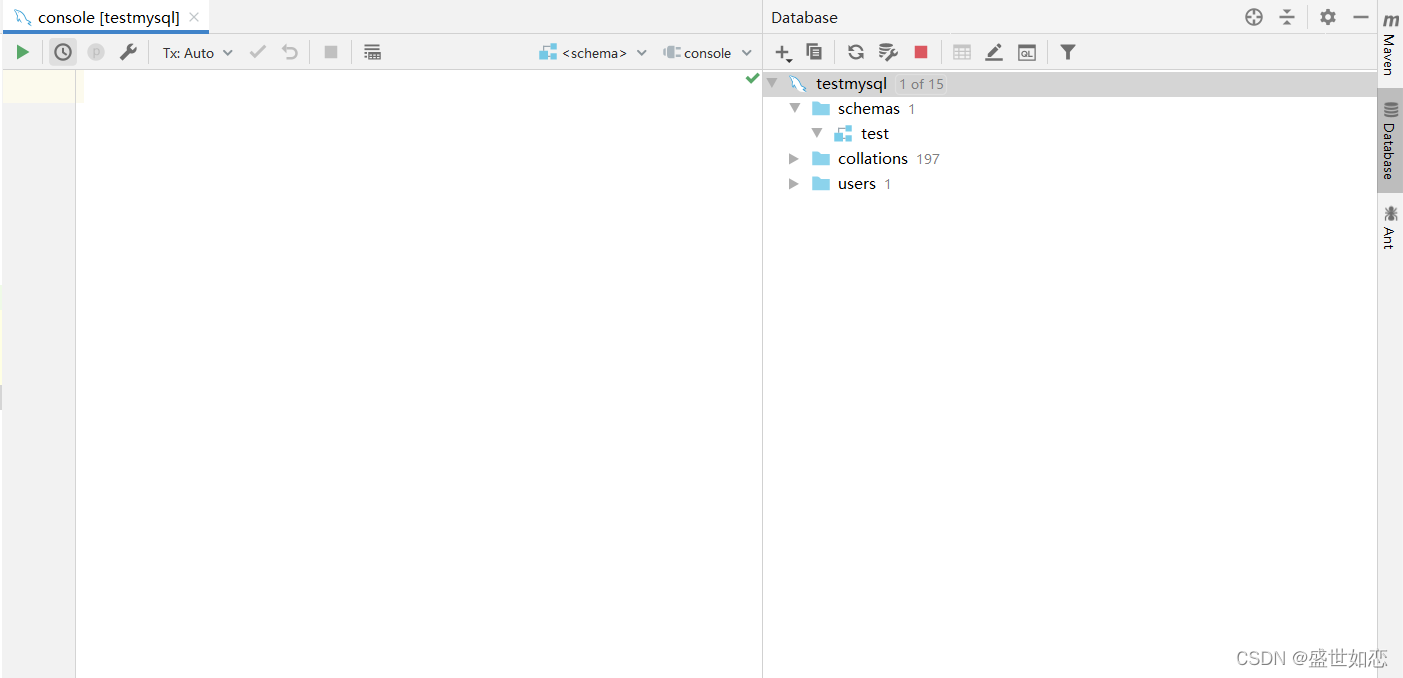Open the filter funnel in Database panel
1403x678 pixels.
click(x=1067, y=52)
